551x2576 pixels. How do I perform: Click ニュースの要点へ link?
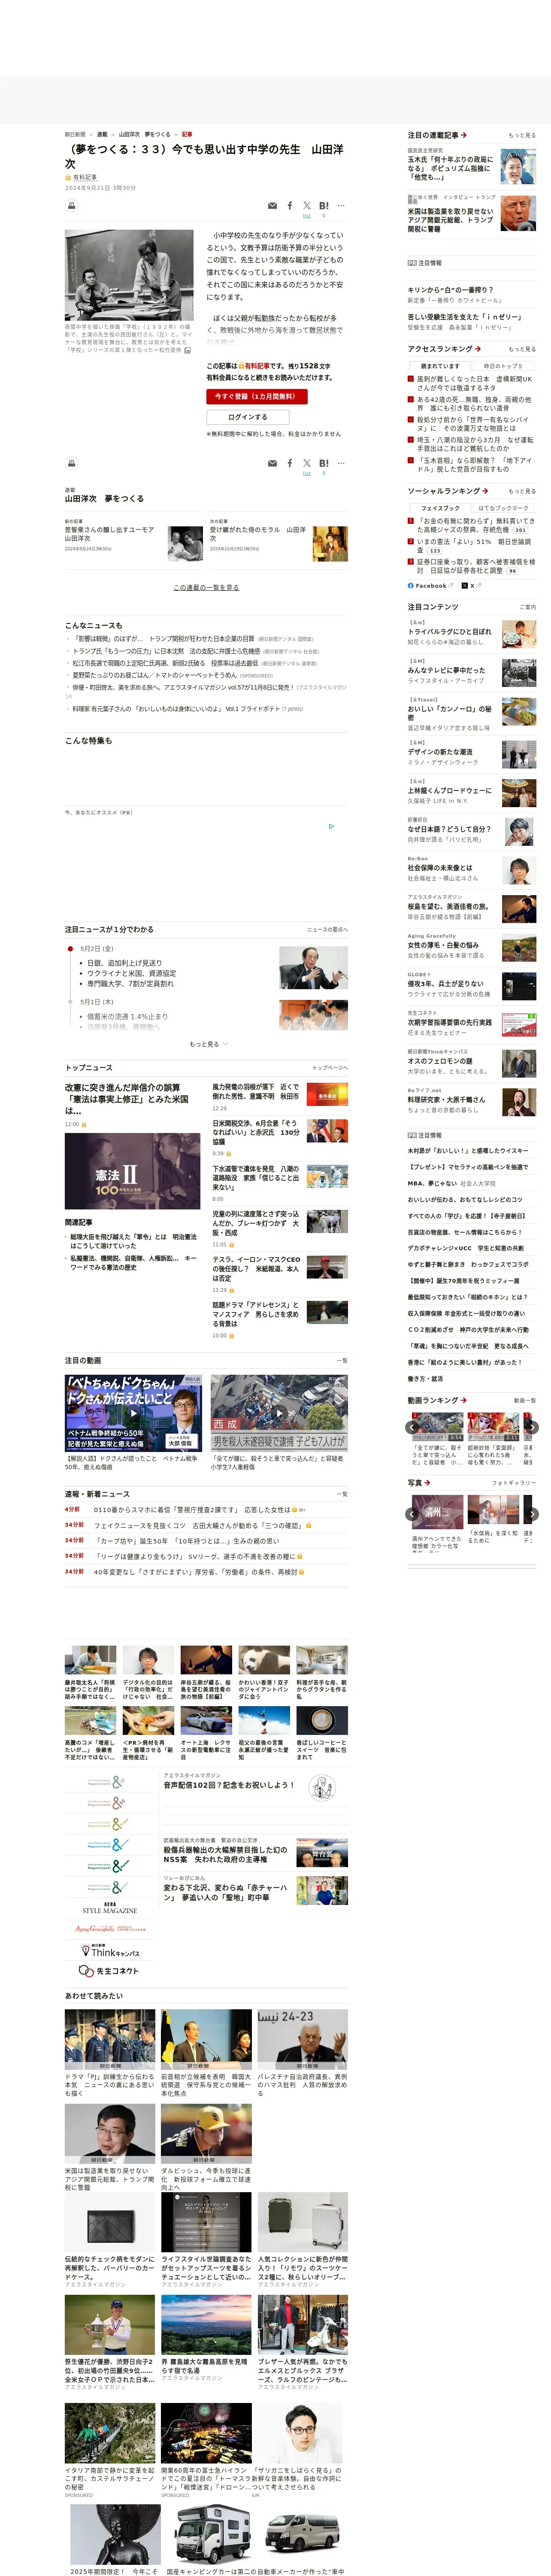[x=327, y=930]
